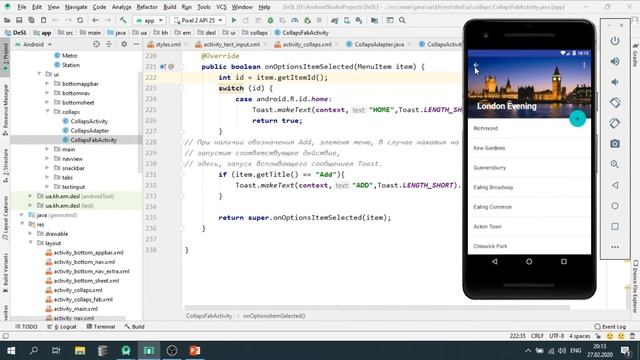
Task: Click CRLF line separator in status bar
Action: [537, 336]
